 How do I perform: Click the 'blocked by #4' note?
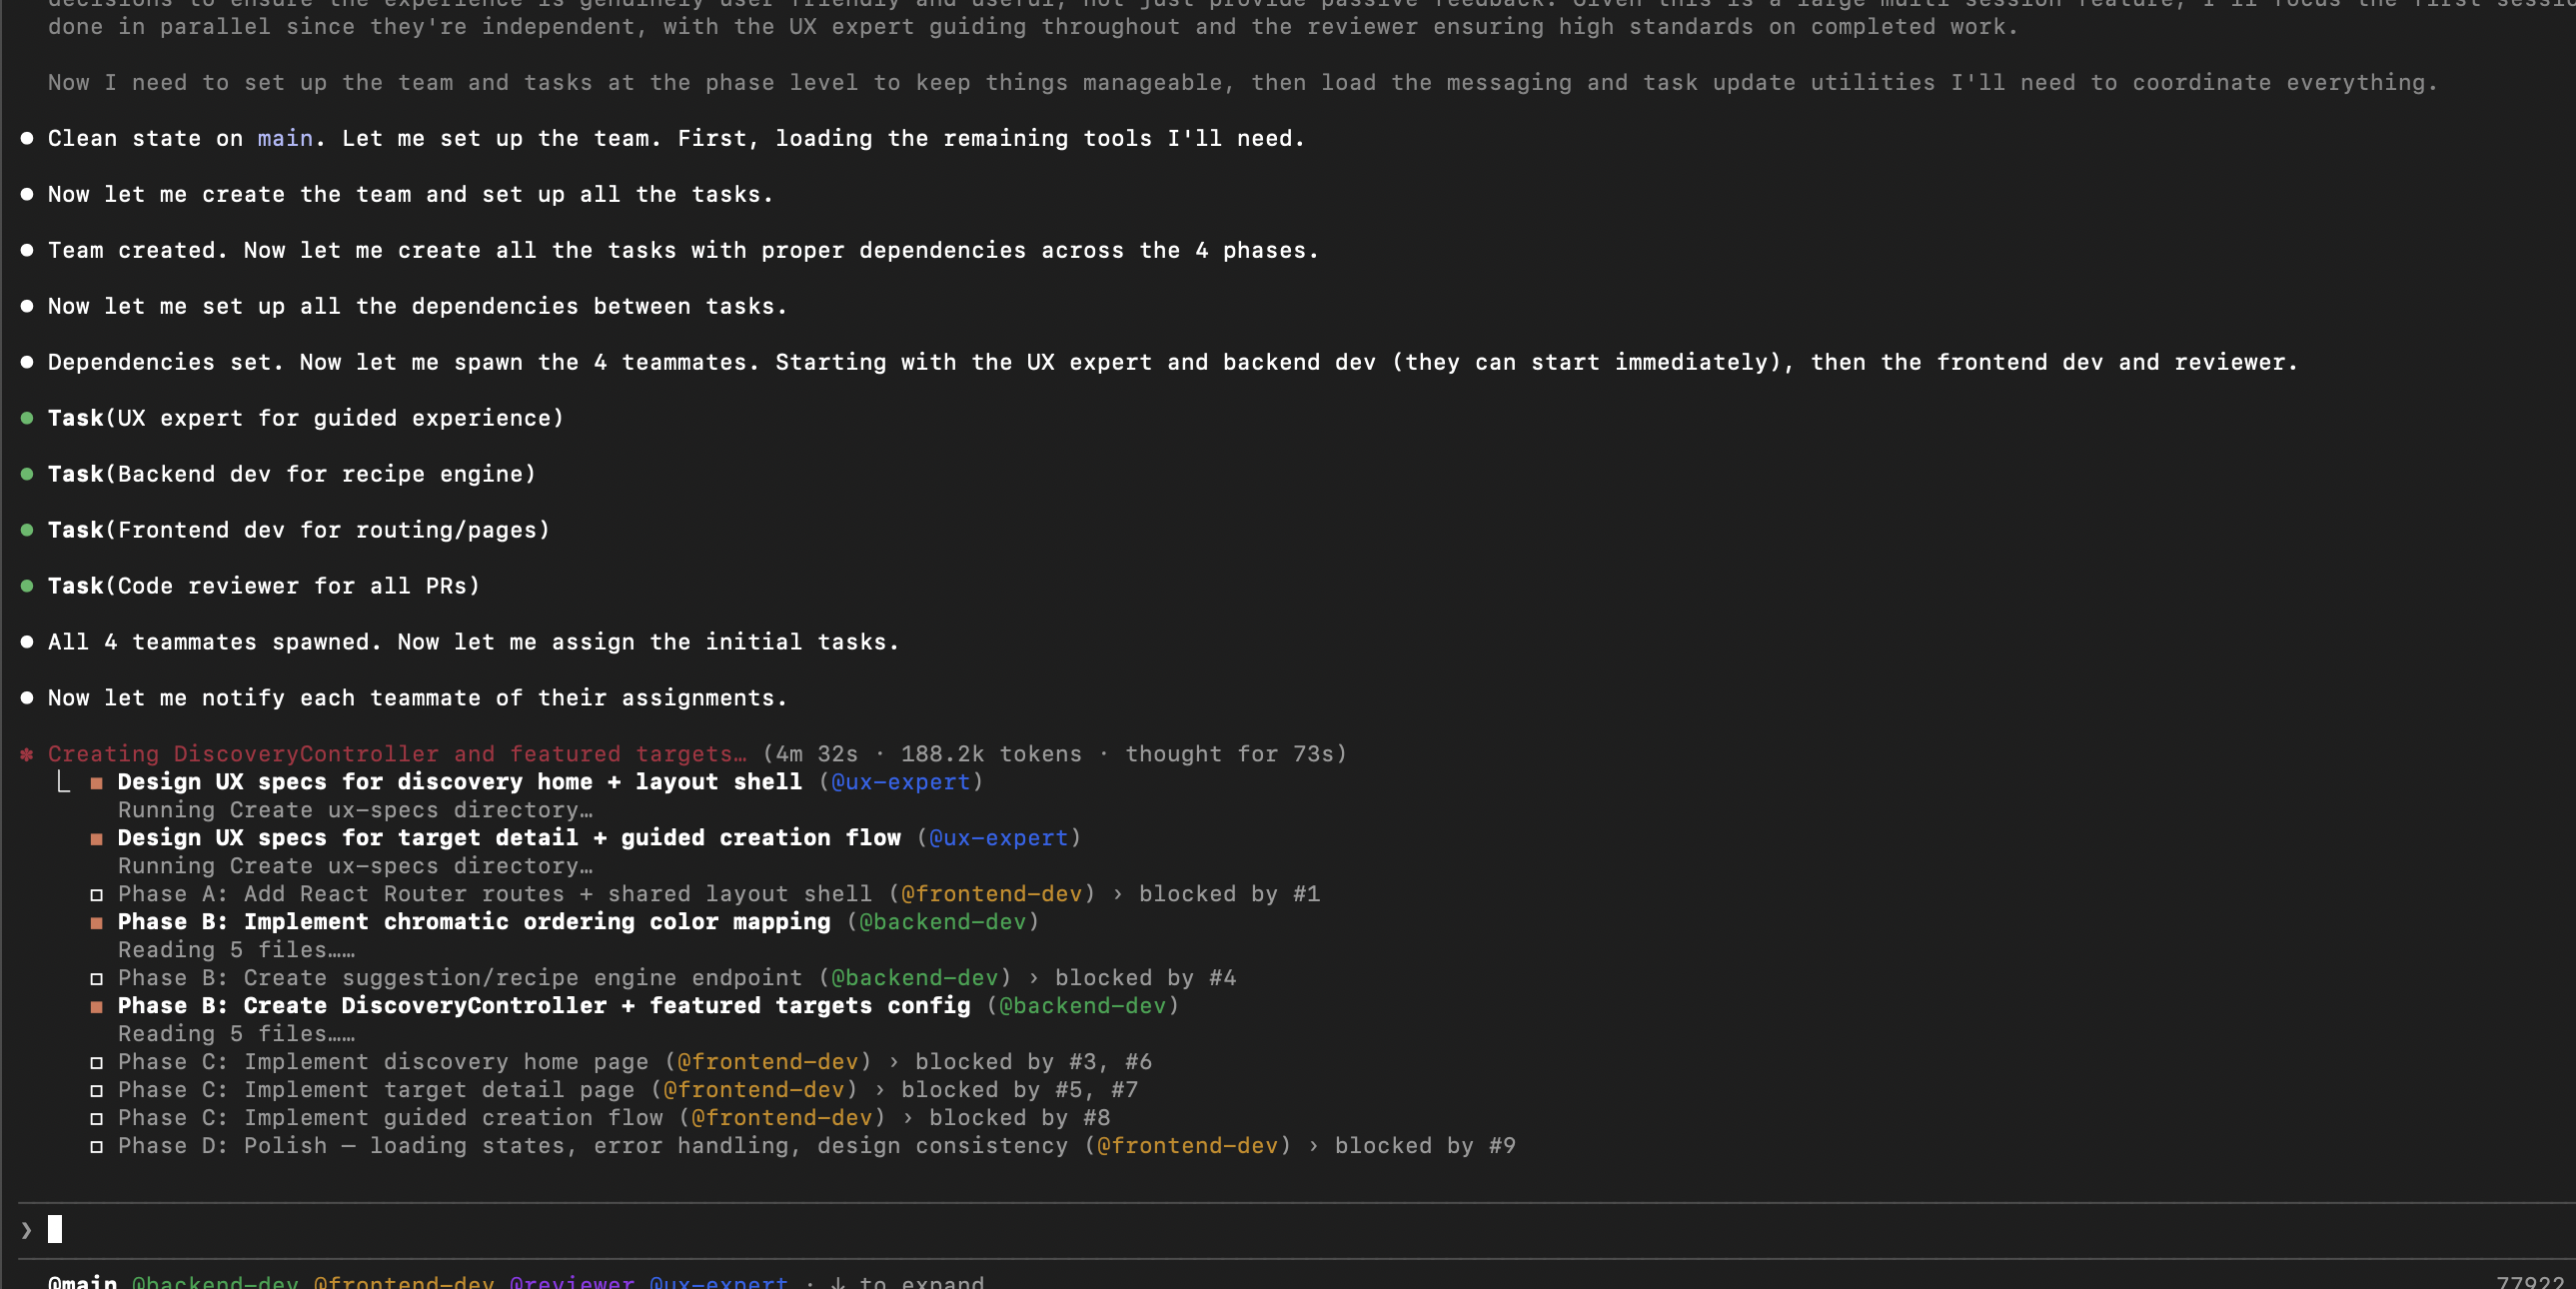(x=1146, y=978)
